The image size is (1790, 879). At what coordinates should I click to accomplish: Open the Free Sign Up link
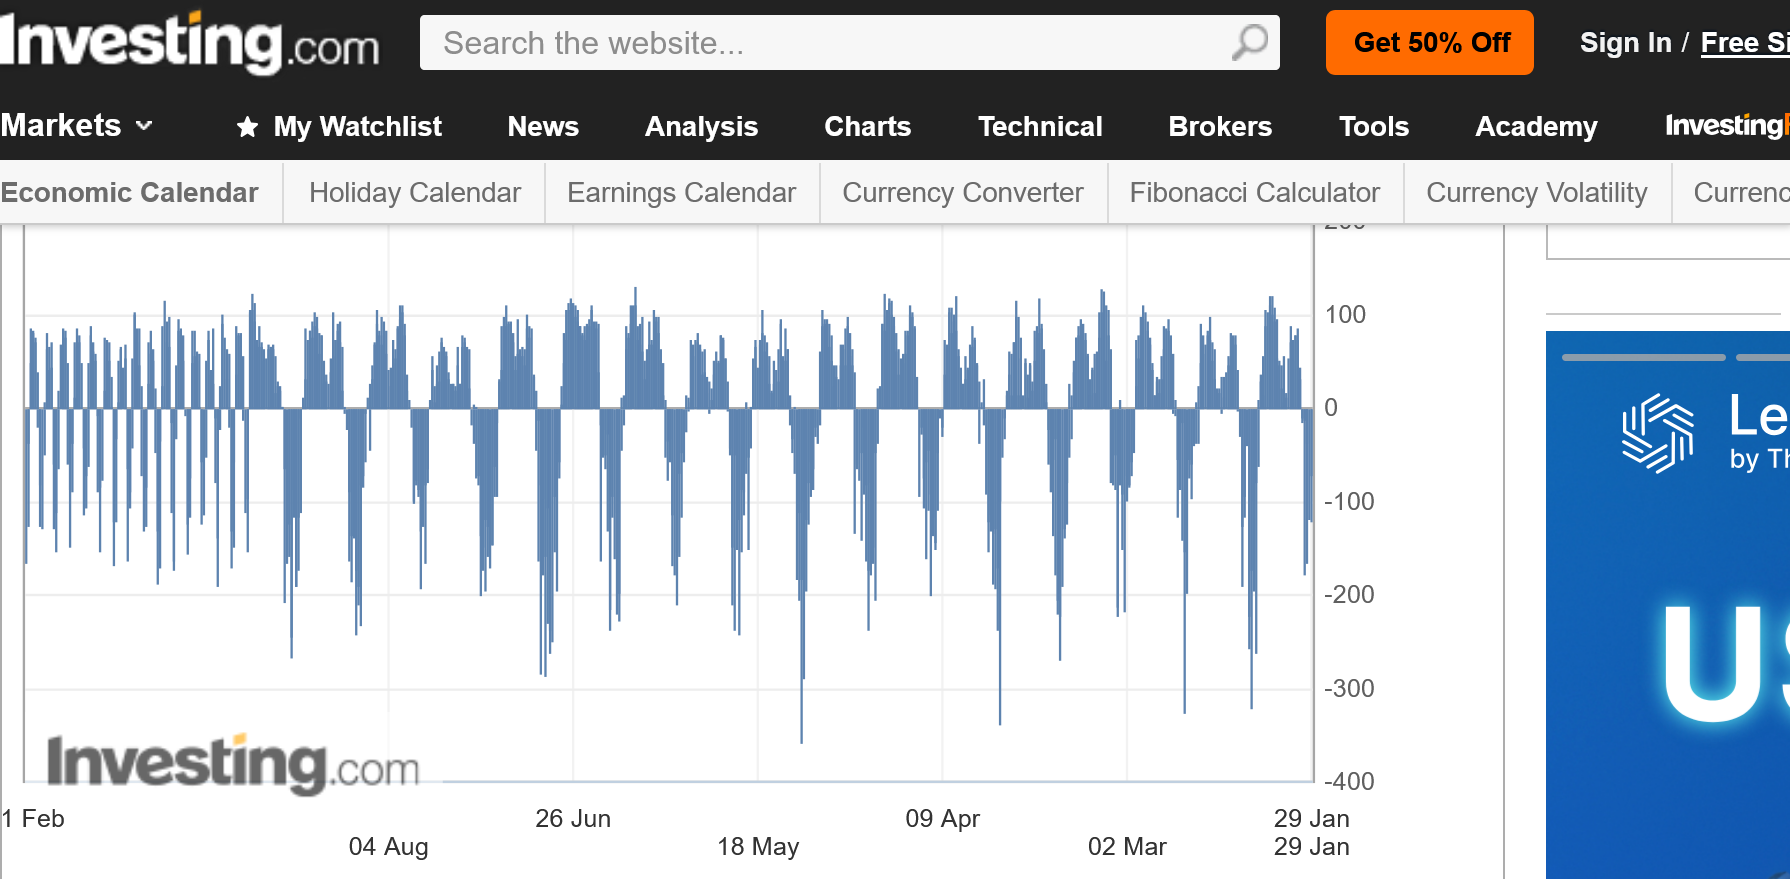[1744, 43]
